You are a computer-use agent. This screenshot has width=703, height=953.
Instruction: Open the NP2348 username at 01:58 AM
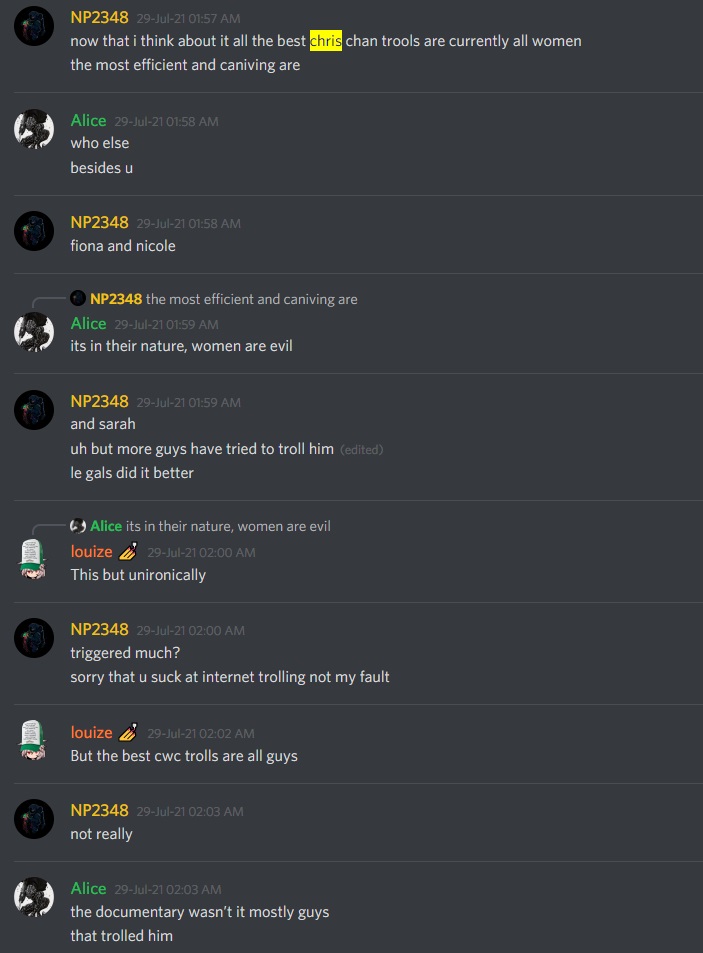(x=100, y=222)
